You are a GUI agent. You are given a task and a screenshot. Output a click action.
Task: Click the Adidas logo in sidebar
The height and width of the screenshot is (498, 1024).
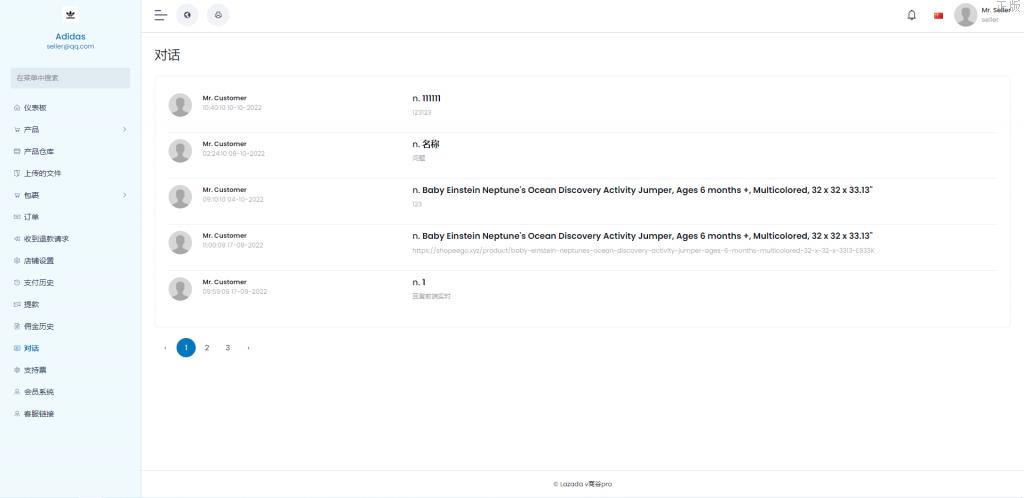70,15
